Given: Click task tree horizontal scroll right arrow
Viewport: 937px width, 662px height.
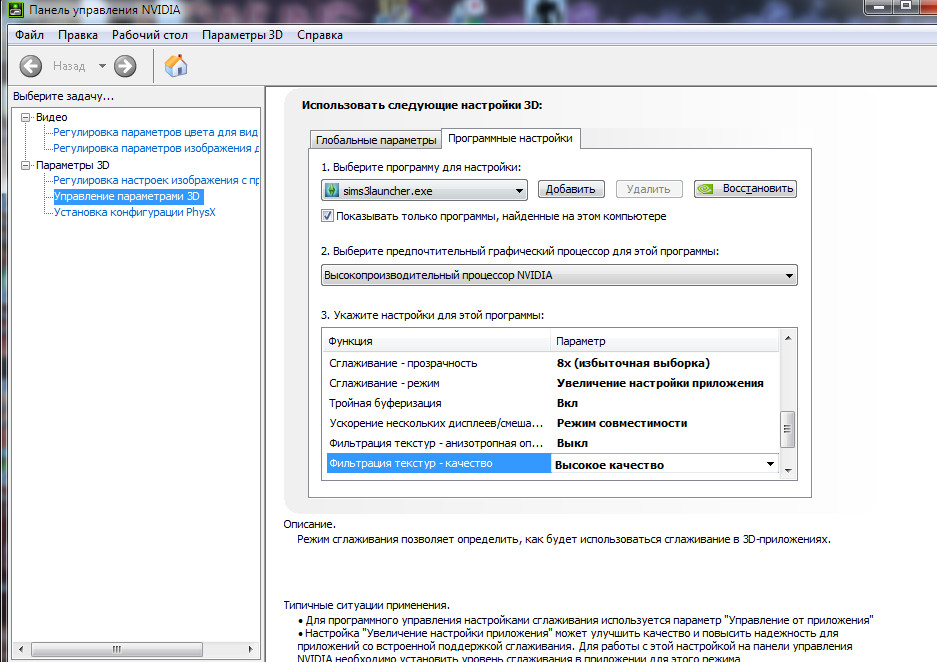Looking at the screenshot, I should 250,649.
